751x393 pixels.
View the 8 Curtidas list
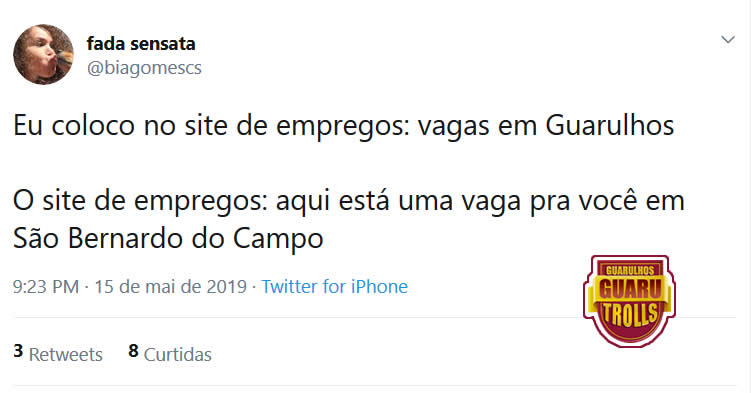pyautogui.click(x=170, y=353)
